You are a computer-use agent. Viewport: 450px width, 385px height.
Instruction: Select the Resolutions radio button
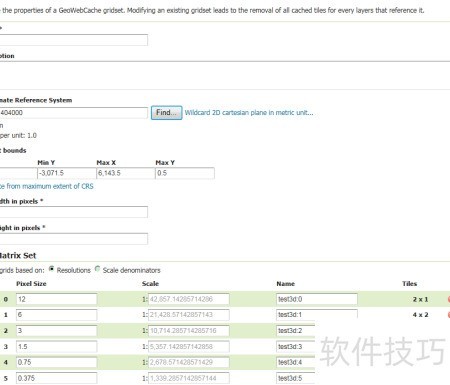[51, 269]
